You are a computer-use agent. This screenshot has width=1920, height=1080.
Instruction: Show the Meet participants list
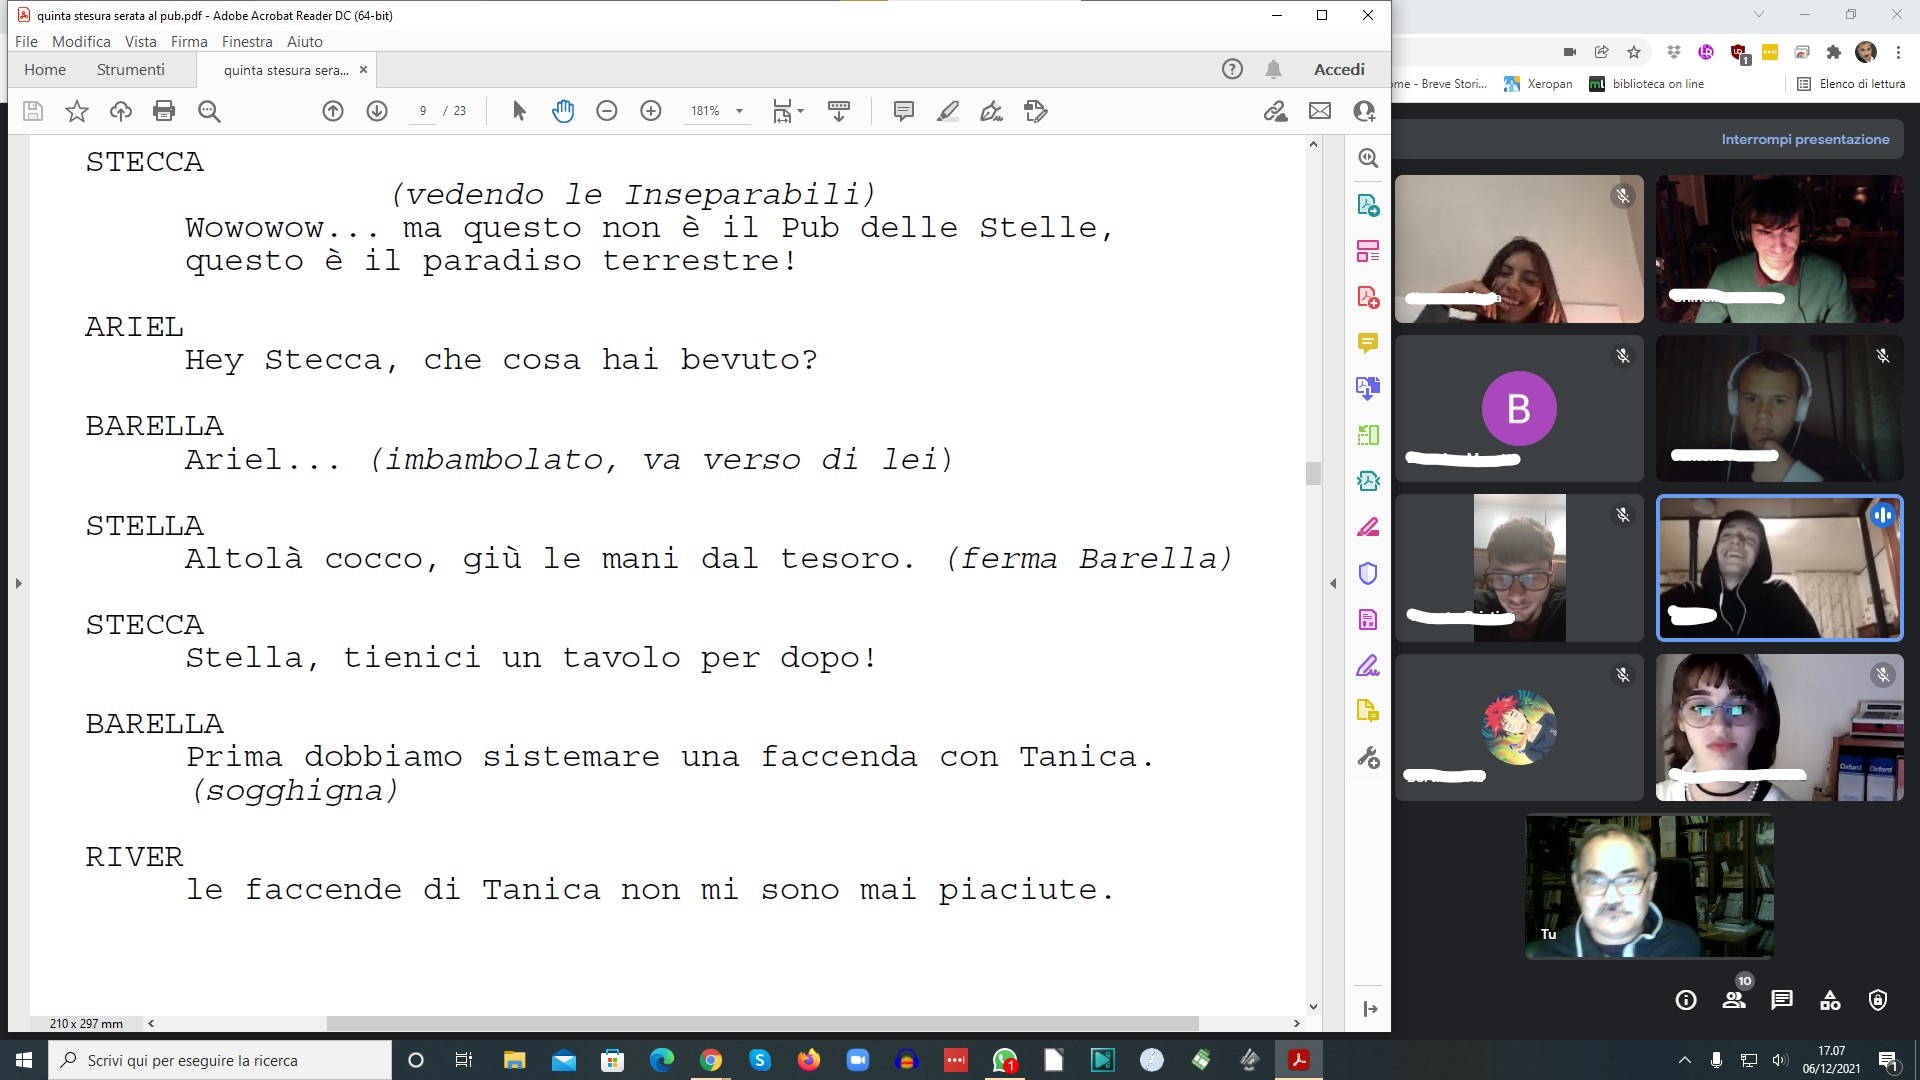coord(1734,999)
